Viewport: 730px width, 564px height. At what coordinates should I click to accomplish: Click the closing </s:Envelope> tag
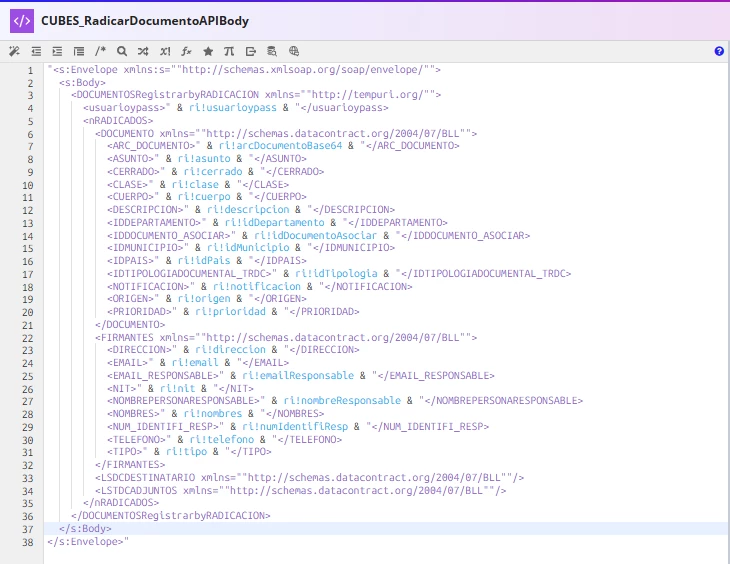85,542
